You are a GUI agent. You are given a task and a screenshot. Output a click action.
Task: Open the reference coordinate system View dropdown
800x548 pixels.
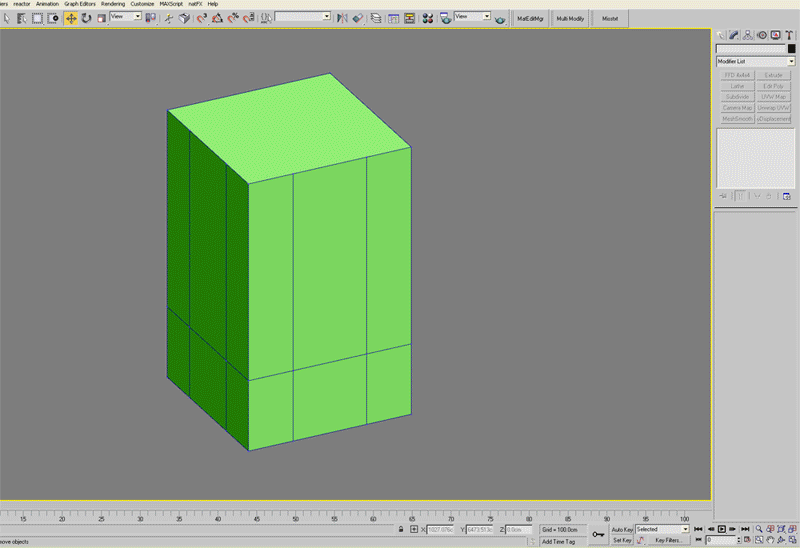pos(125,17)
